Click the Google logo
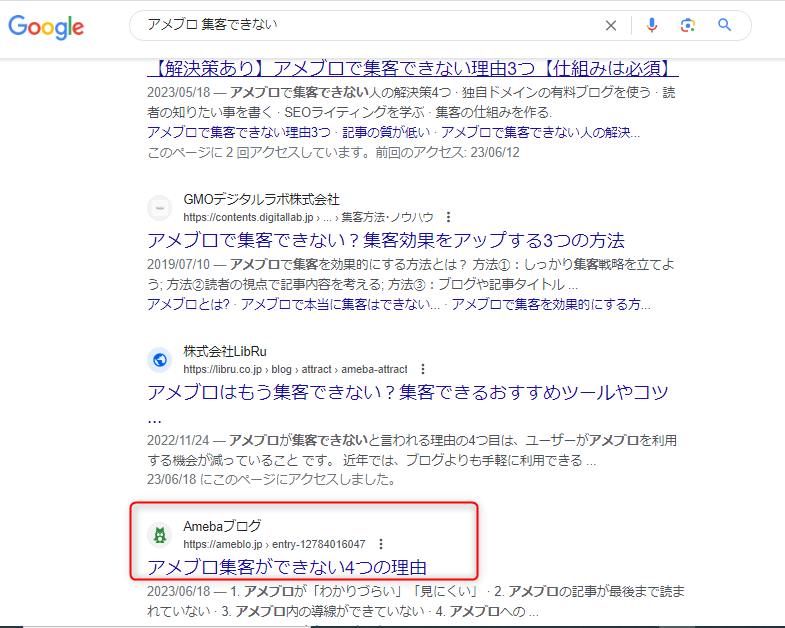The image size is (785, 628). coord(46,27)
